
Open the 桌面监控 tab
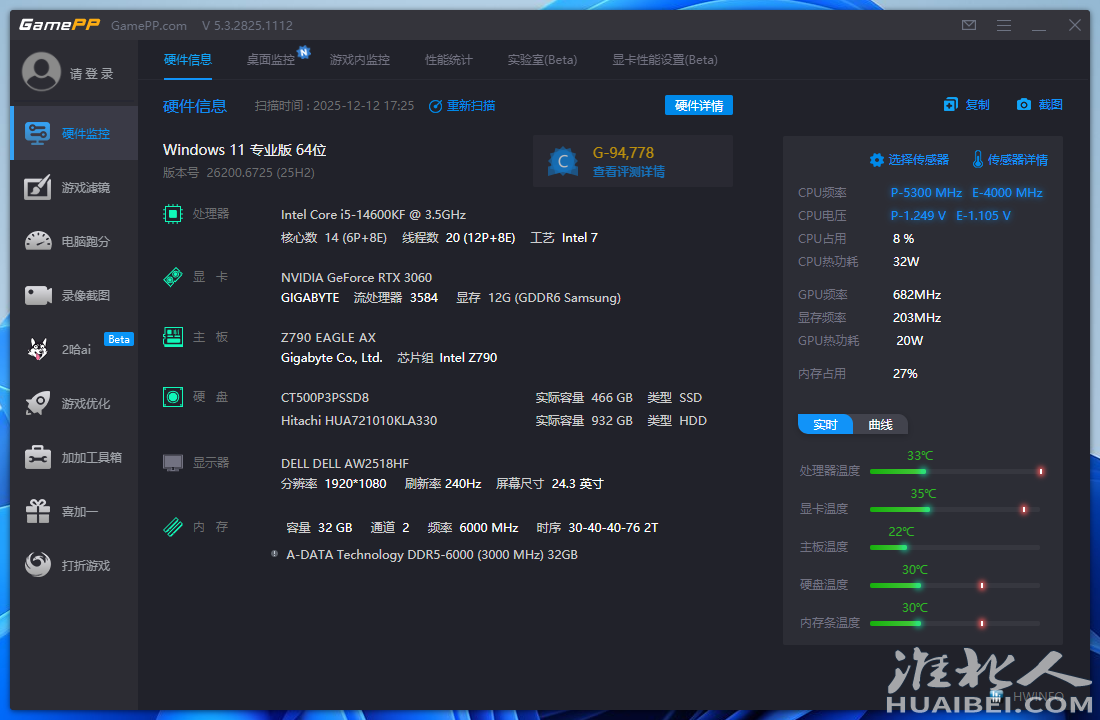271,60
